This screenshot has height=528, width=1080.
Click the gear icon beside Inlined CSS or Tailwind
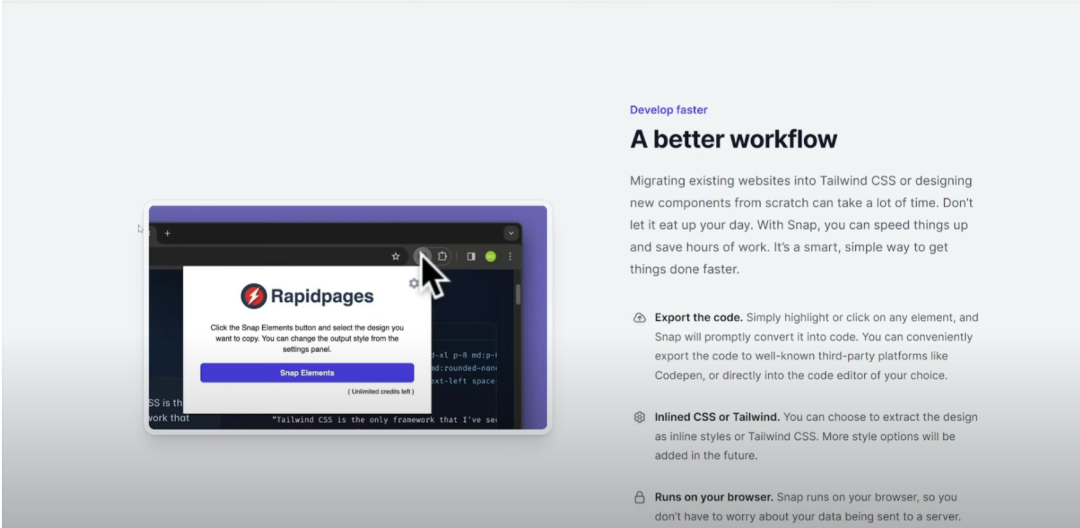tap(639, 417)
